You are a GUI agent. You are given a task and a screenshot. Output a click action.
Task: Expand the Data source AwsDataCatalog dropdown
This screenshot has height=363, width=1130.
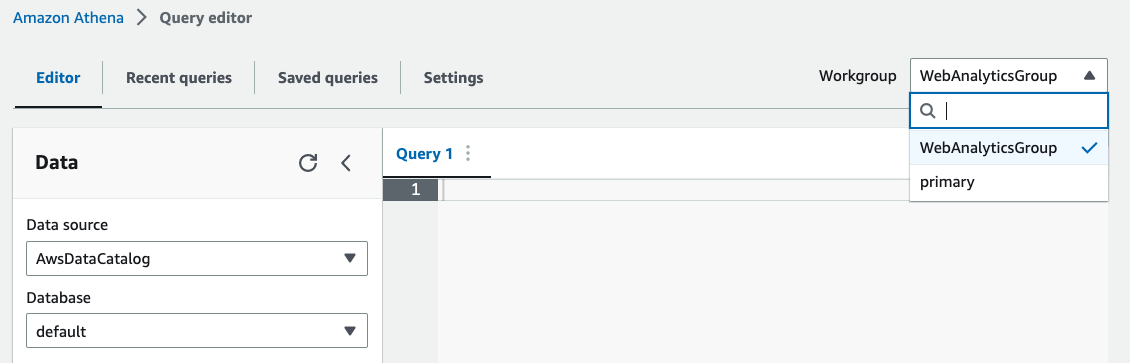(x=197, y=259)
